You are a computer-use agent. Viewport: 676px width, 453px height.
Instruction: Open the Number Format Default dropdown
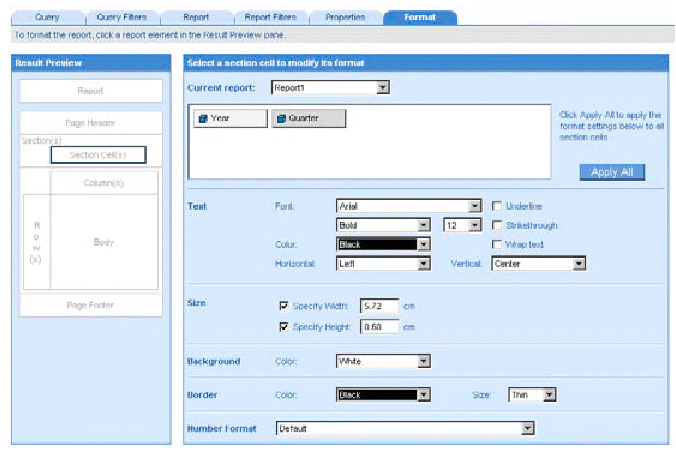click(x=527, y=429)
